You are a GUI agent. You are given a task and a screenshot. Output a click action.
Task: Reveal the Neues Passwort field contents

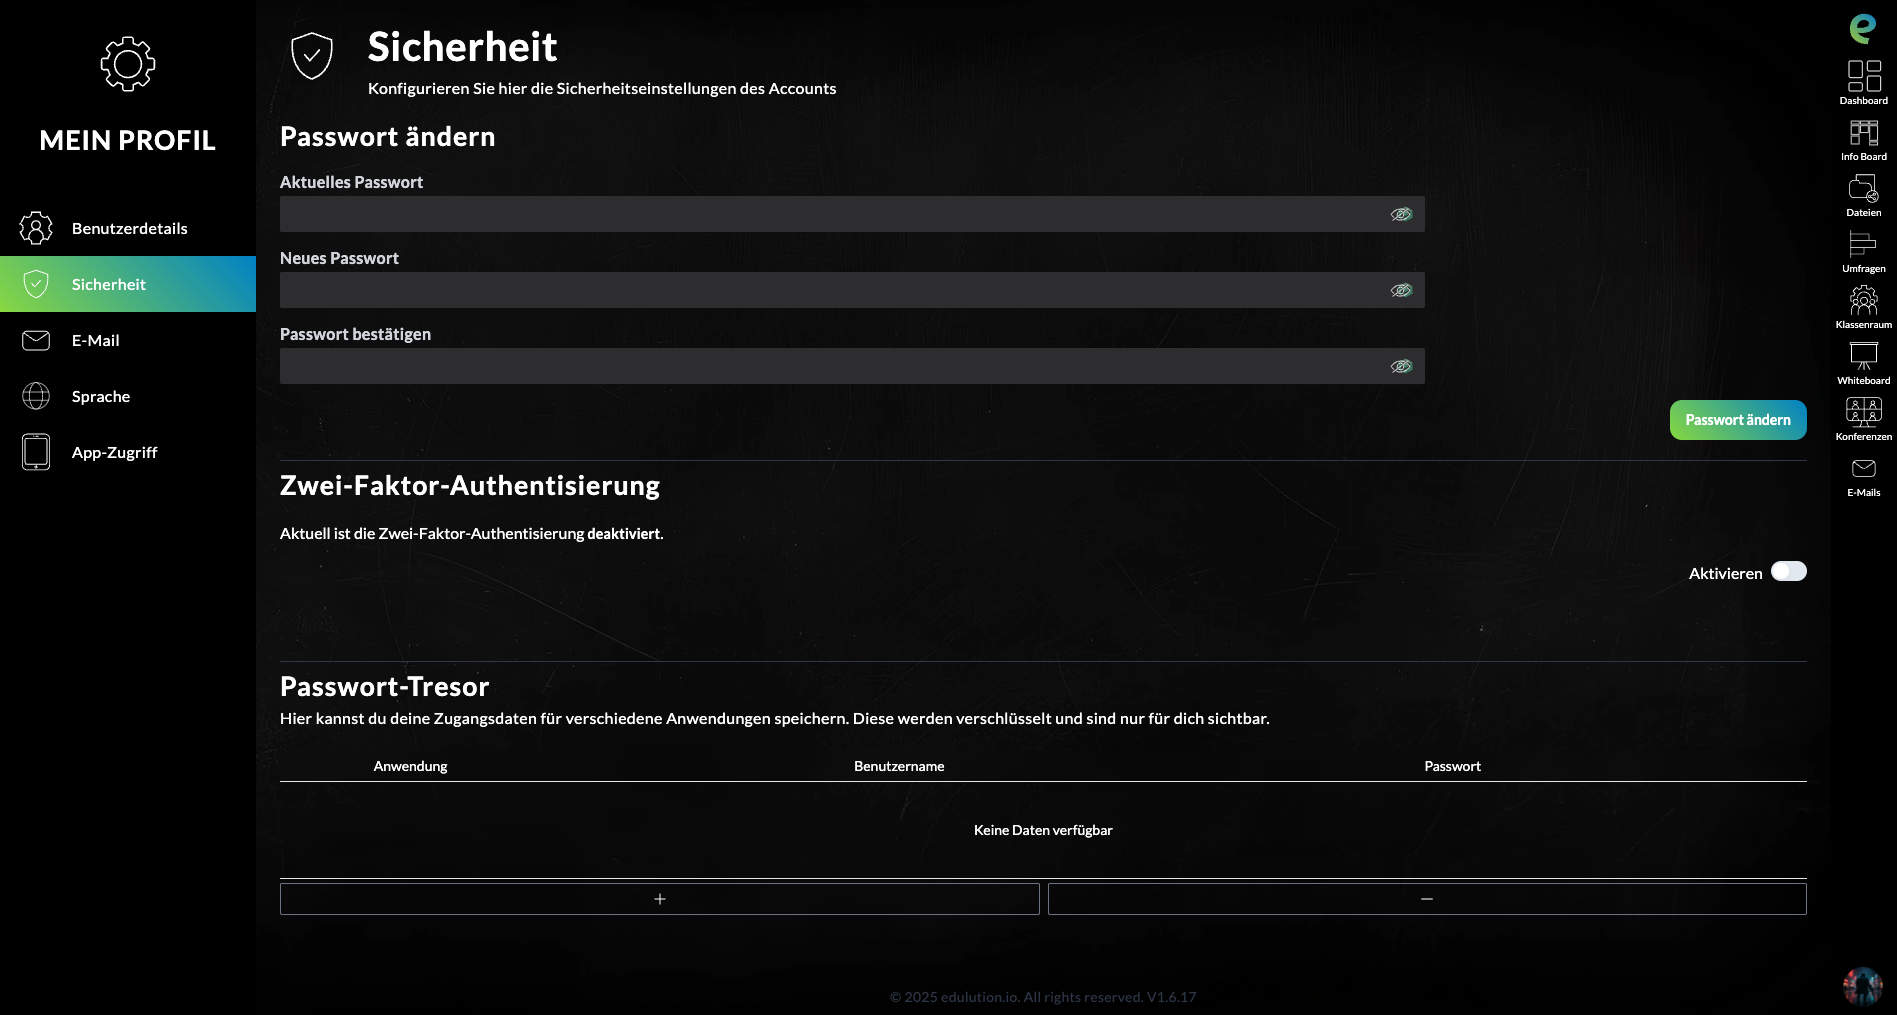[1401, 289]
